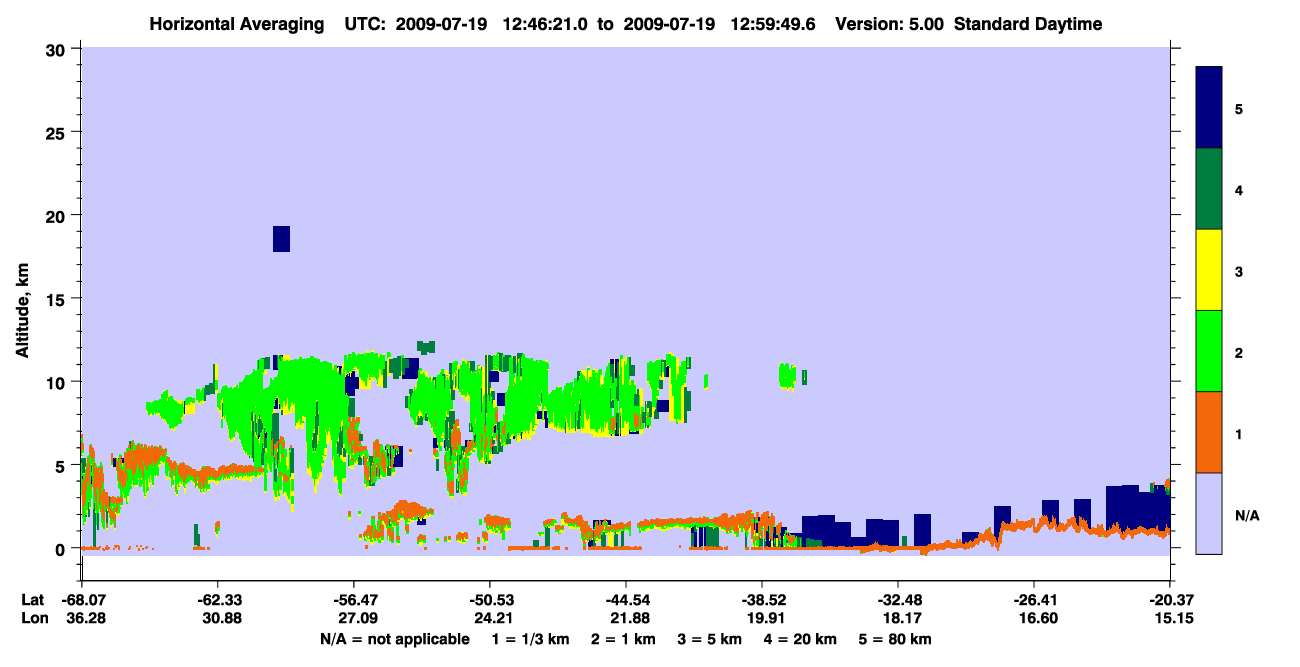Click the colorbar label '3'
Viewport: 1300px width, 667px height.
click(x=1239, y=271)
